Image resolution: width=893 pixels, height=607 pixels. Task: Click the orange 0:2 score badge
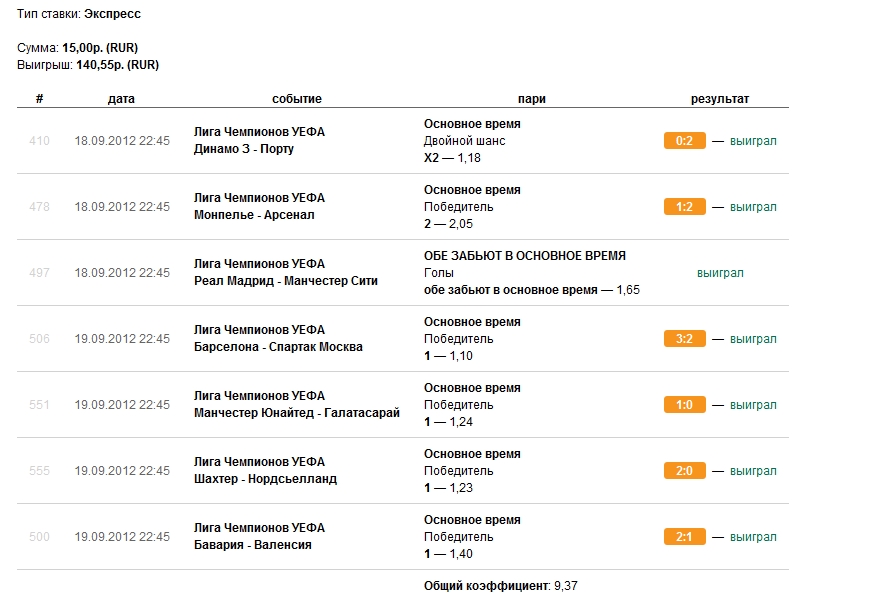[684, 141]
